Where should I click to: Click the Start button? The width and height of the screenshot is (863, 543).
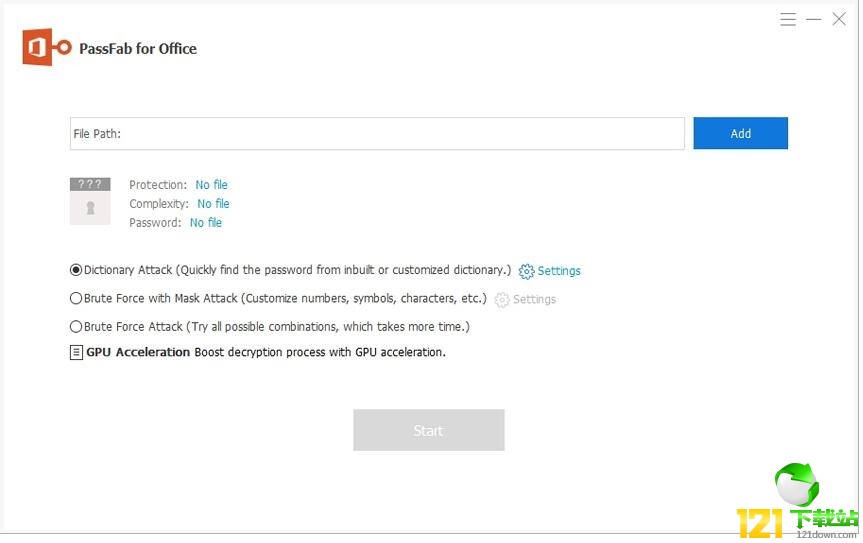tap(428, 430)
